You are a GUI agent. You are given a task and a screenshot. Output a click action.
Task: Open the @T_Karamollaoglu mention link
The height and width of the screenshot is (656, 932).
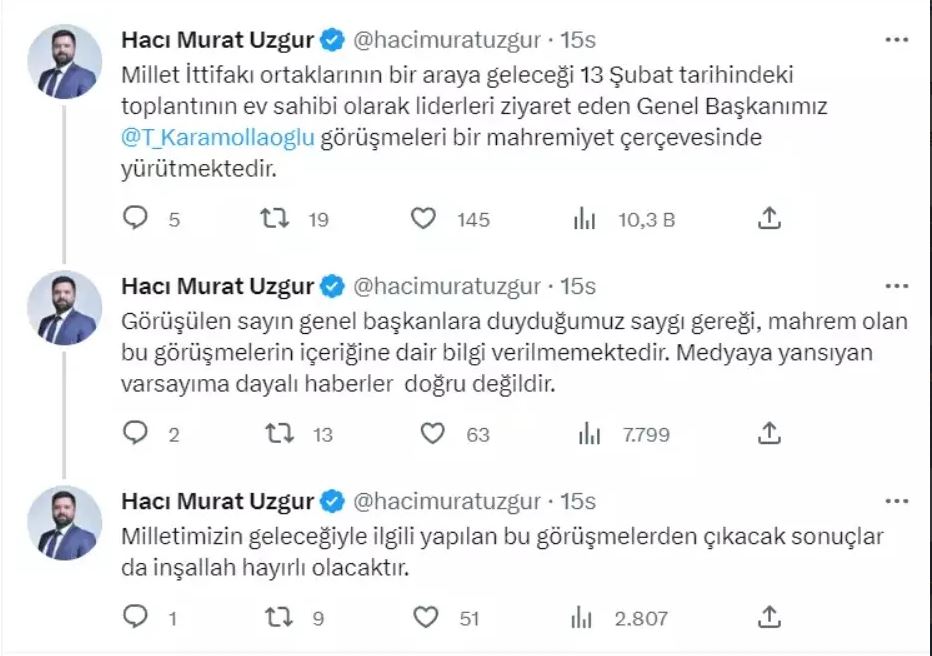click(218, 137)
